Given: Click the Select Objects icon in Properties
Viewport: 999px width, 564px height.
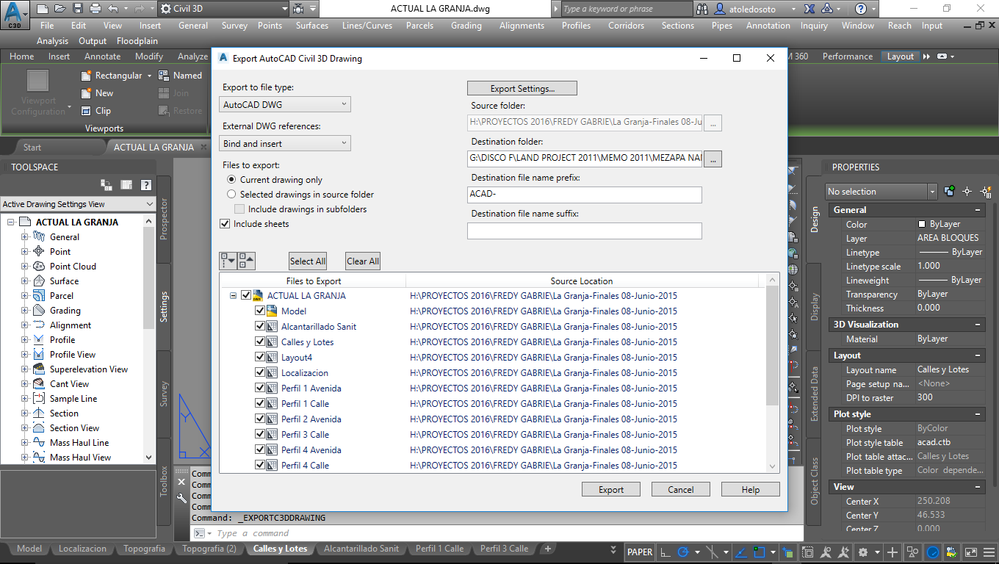Looking at the screenshot, I should (967, 191).
